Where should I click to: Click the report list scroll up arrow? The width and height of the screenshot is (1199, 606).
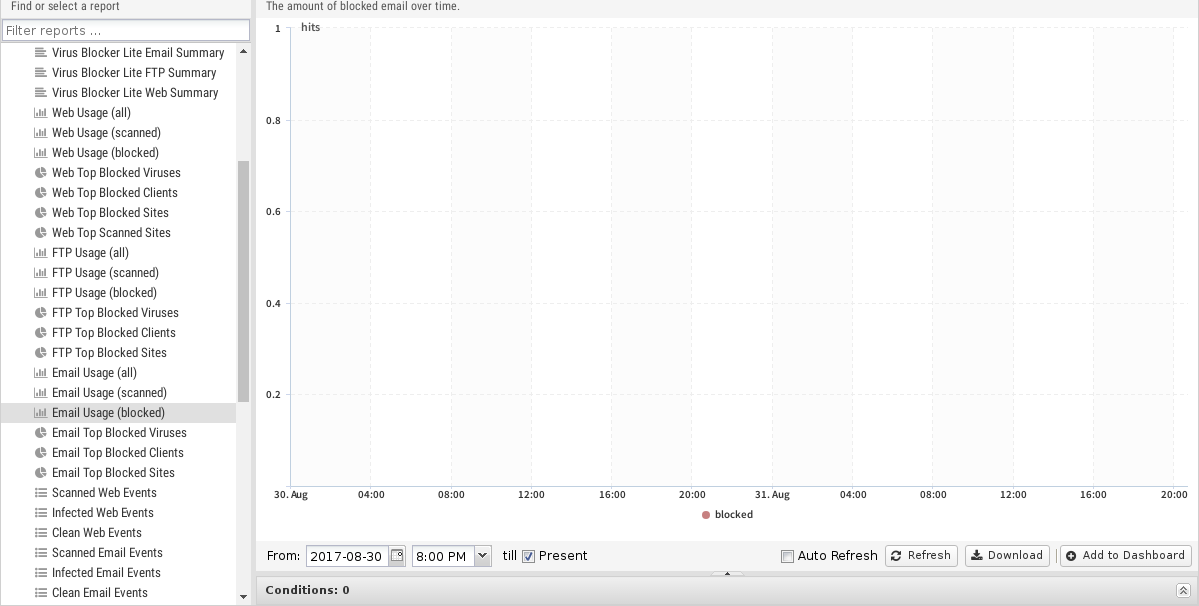click(x=243, y=51)
